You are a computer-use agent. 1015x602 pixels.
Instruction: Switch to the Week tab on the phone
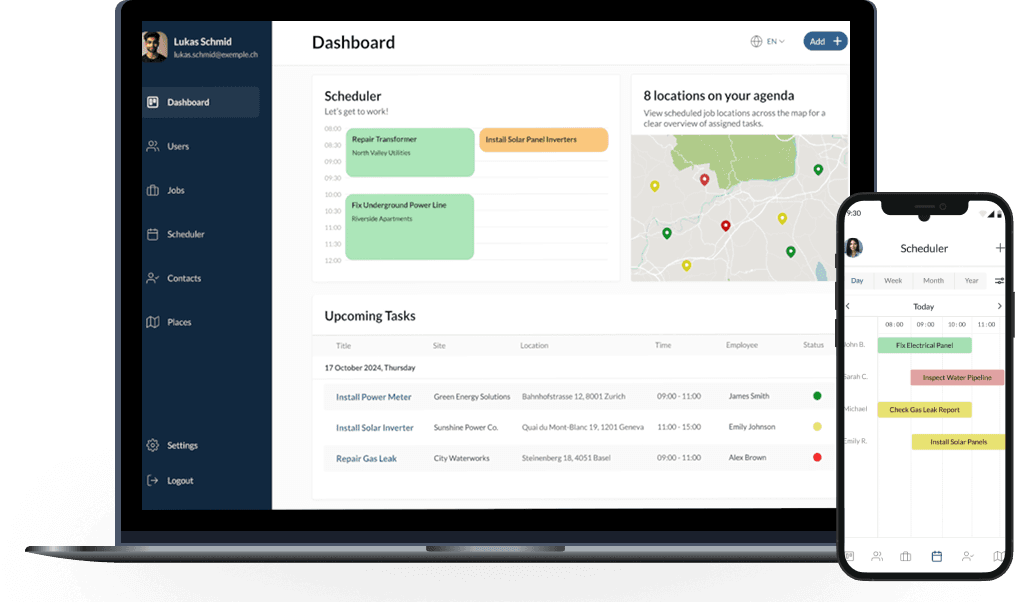coord(893,281)
